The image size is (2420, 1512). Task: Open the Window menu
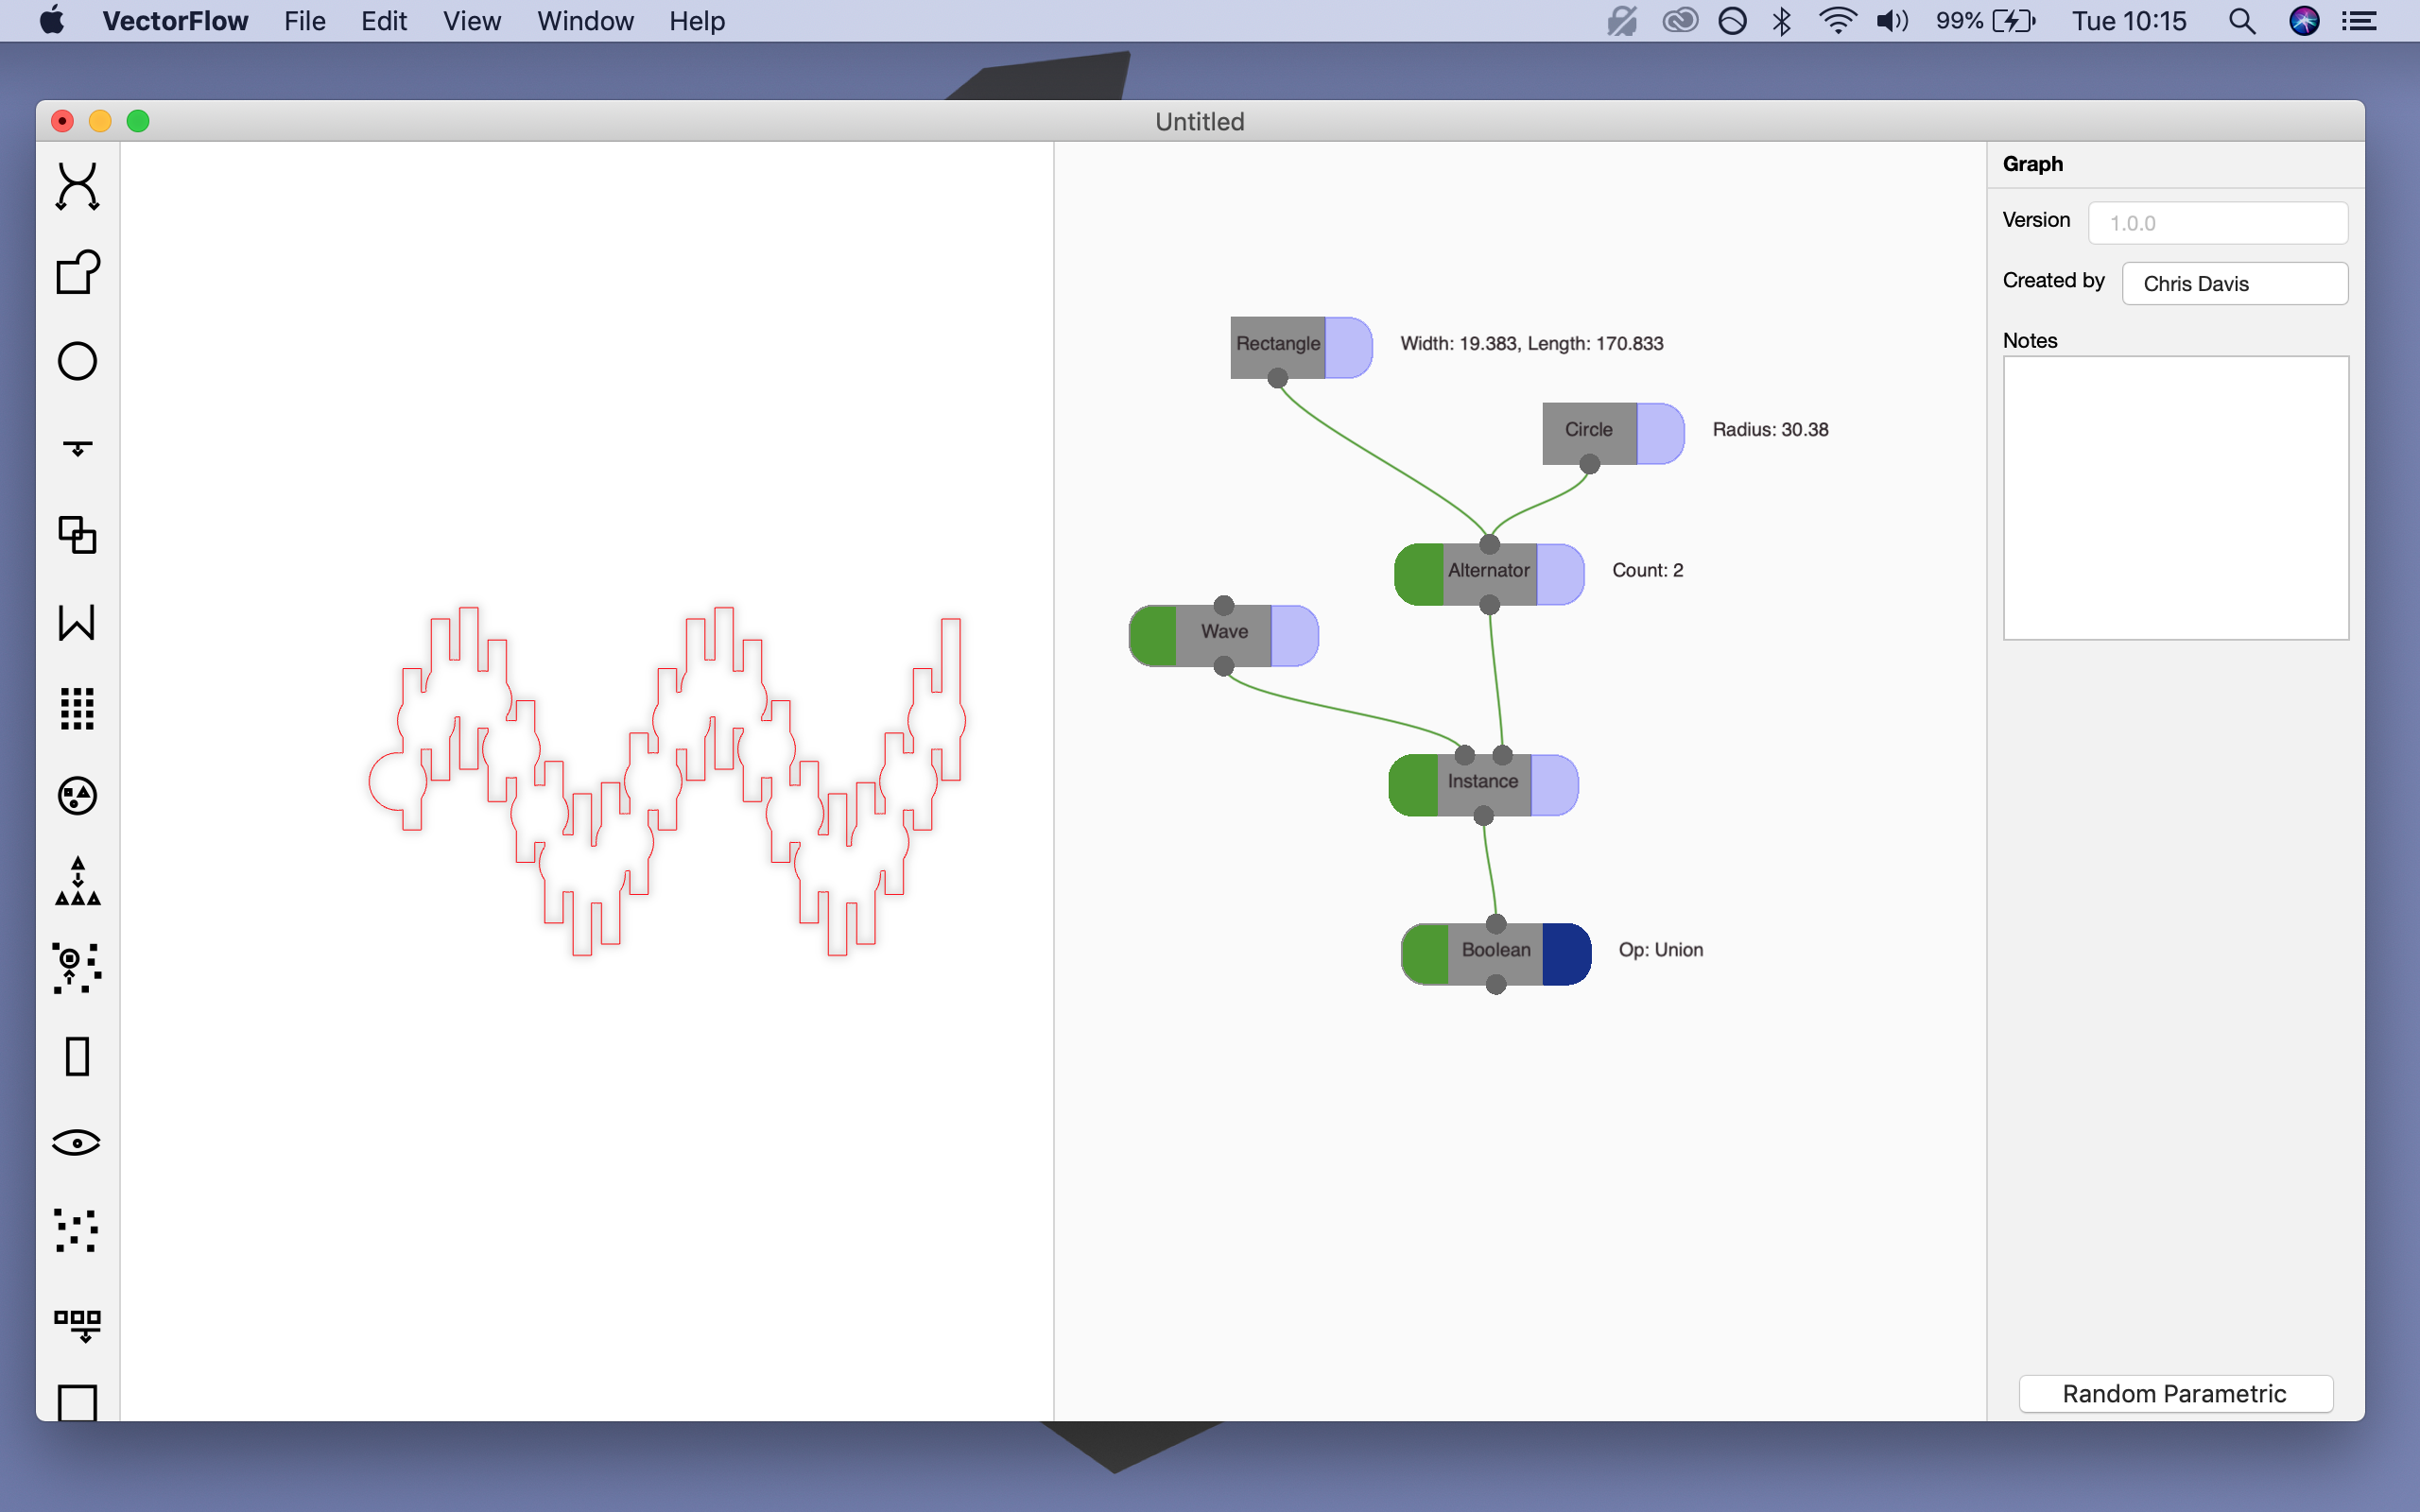585,21
